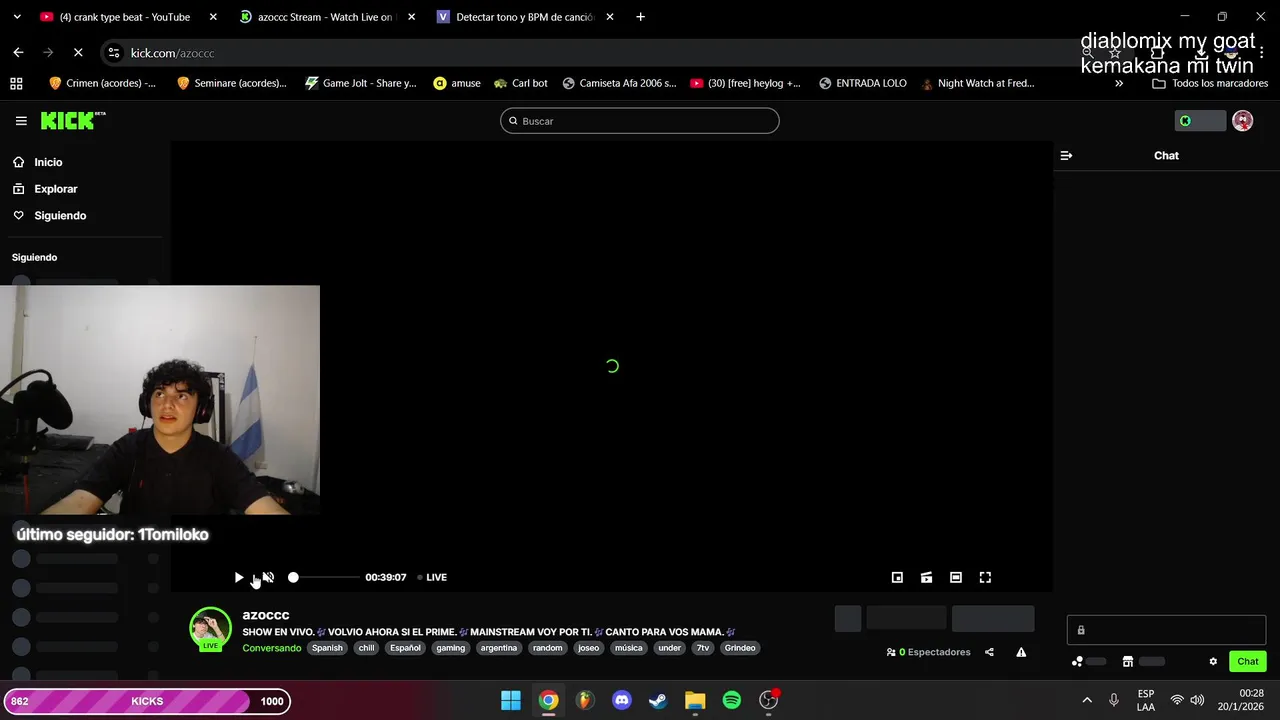
Task: Toggle theater mode in player
Action: pos(956,577)
